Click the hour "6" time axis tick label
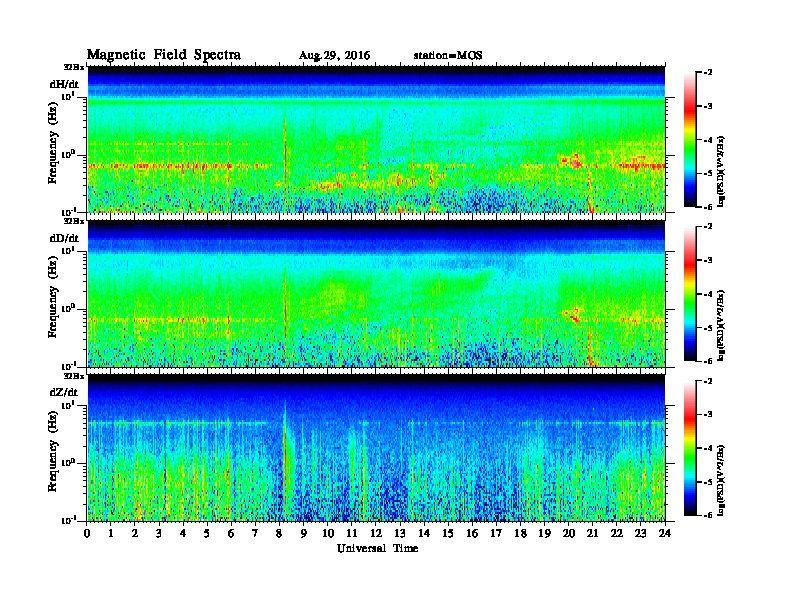Image resolution: width=792 pixels, height=612 pixels. click(x=231, y=534)
